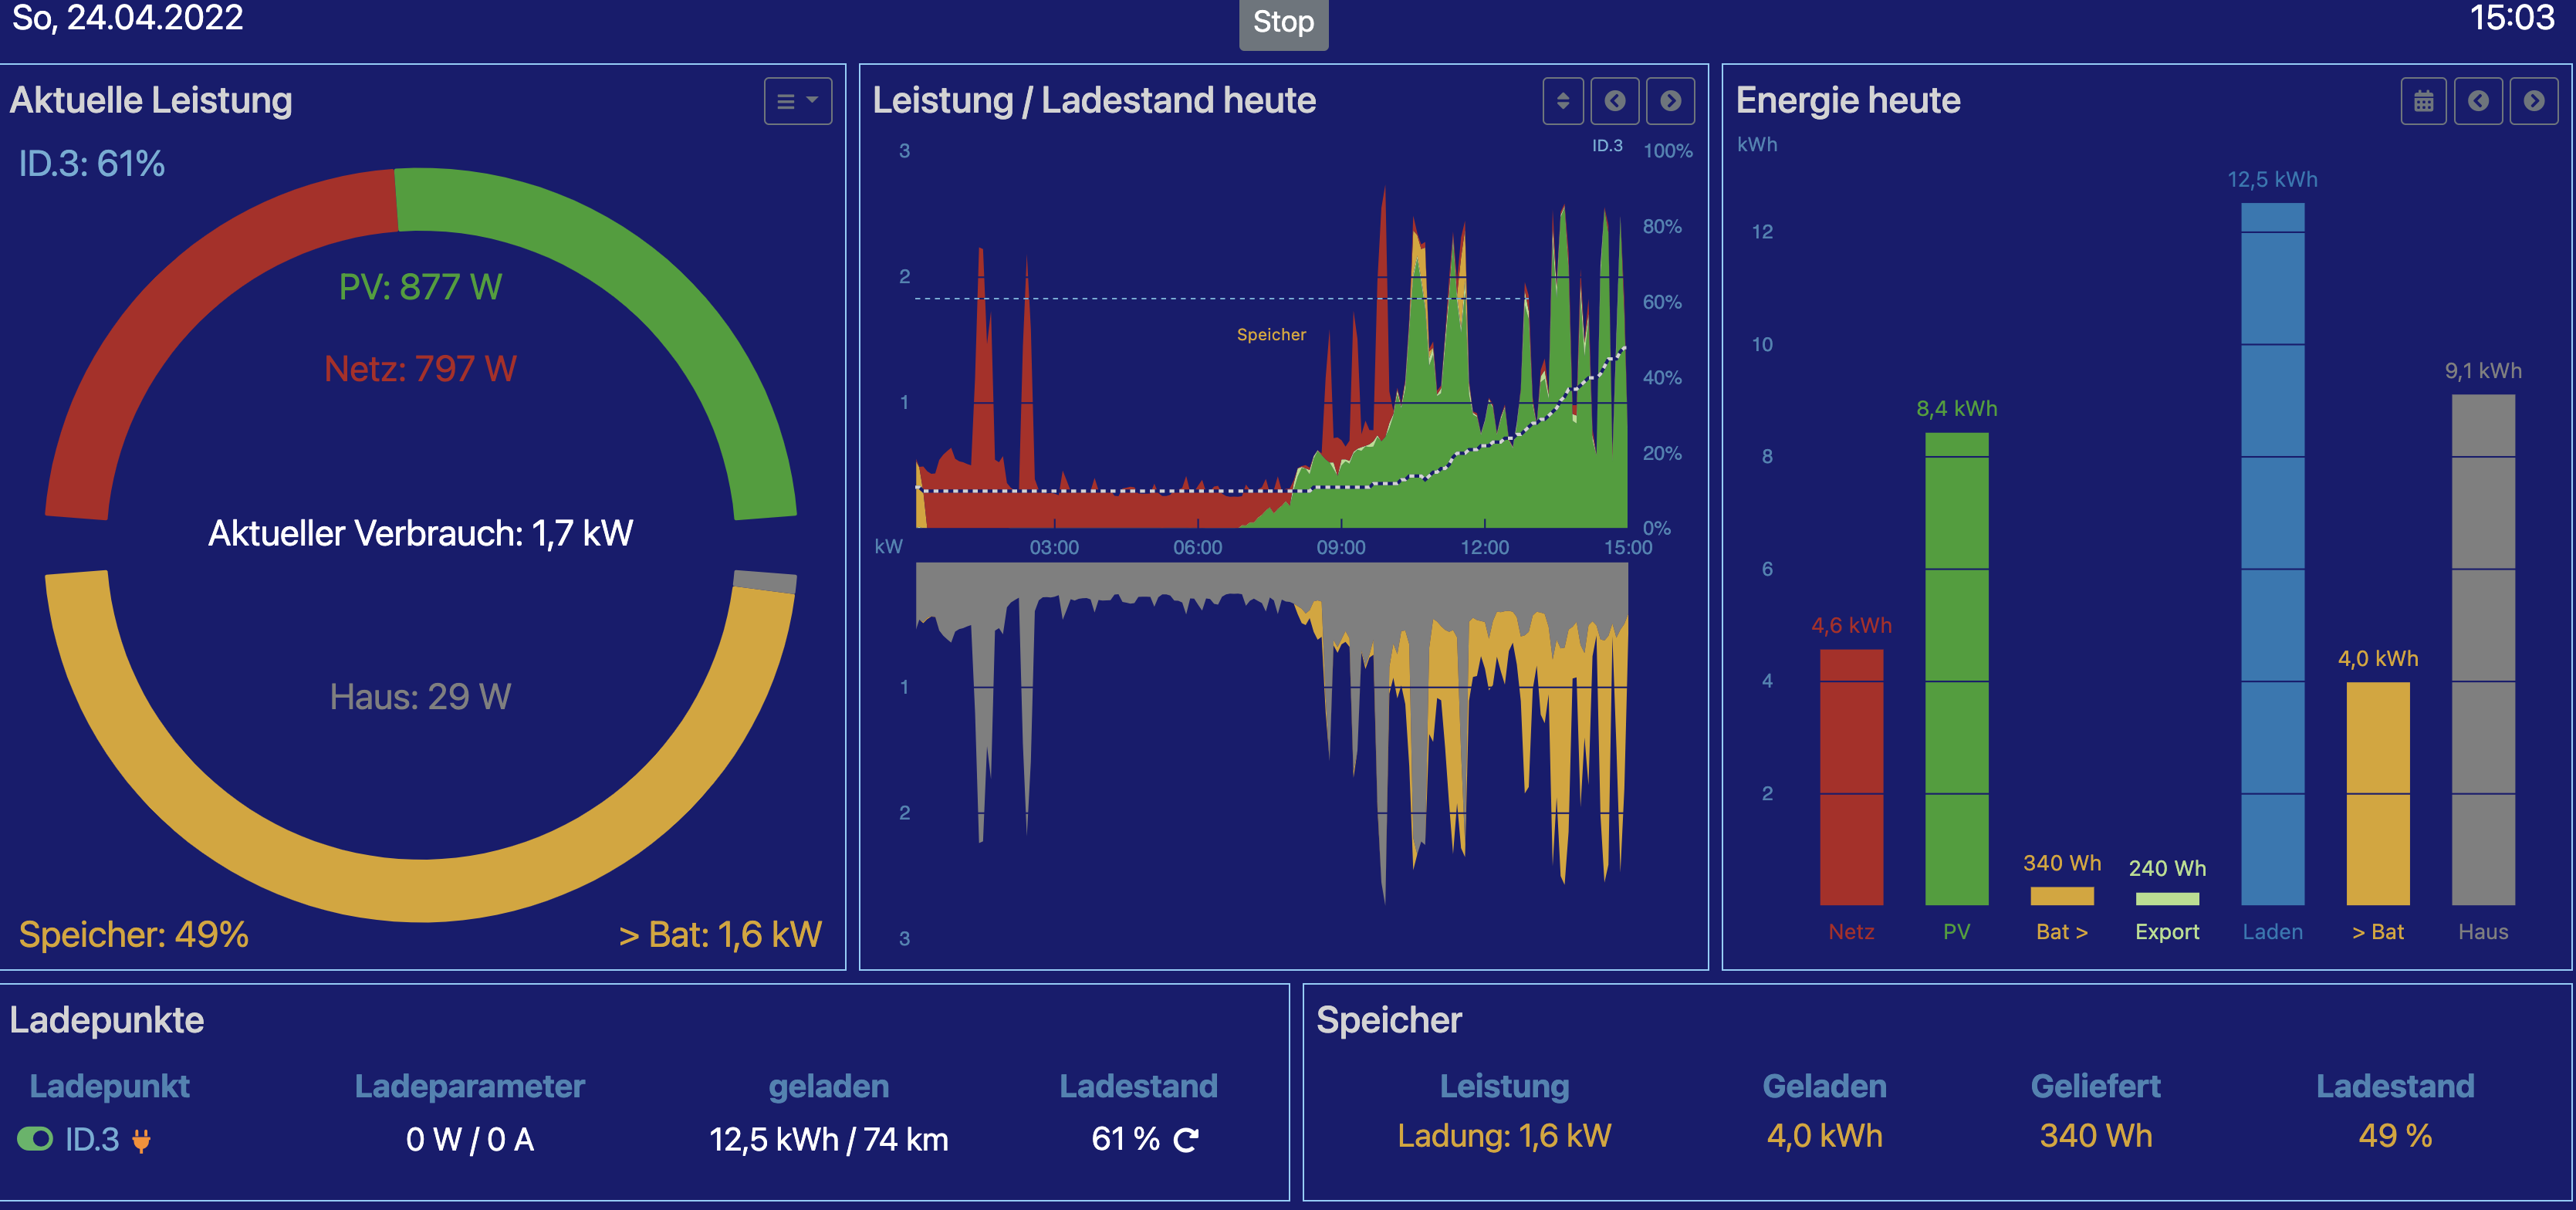Click the green PV bar
The width and height of the screenshot is (2576, 1210).
point(1956,670)
